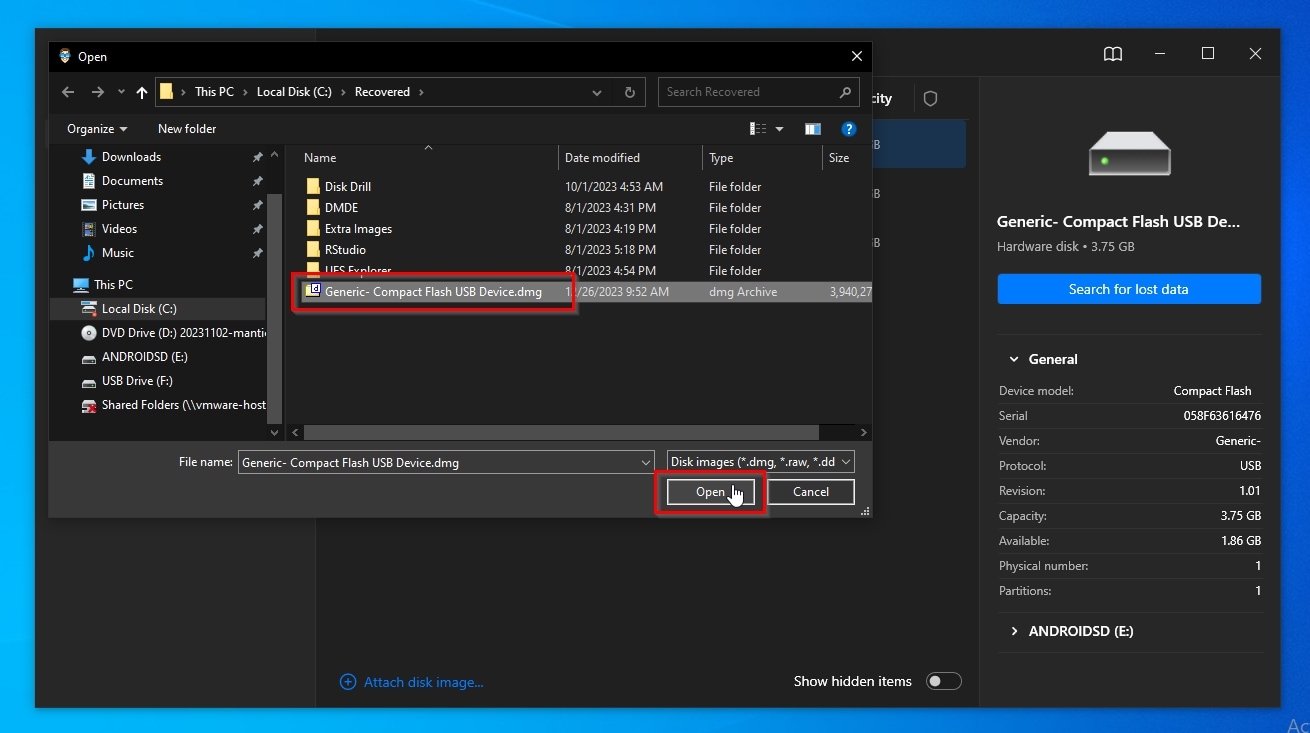This screenshot has width=1310, height=733.
Task: Select DVD Drive (D:) in tree
Action: click(183, 333)
